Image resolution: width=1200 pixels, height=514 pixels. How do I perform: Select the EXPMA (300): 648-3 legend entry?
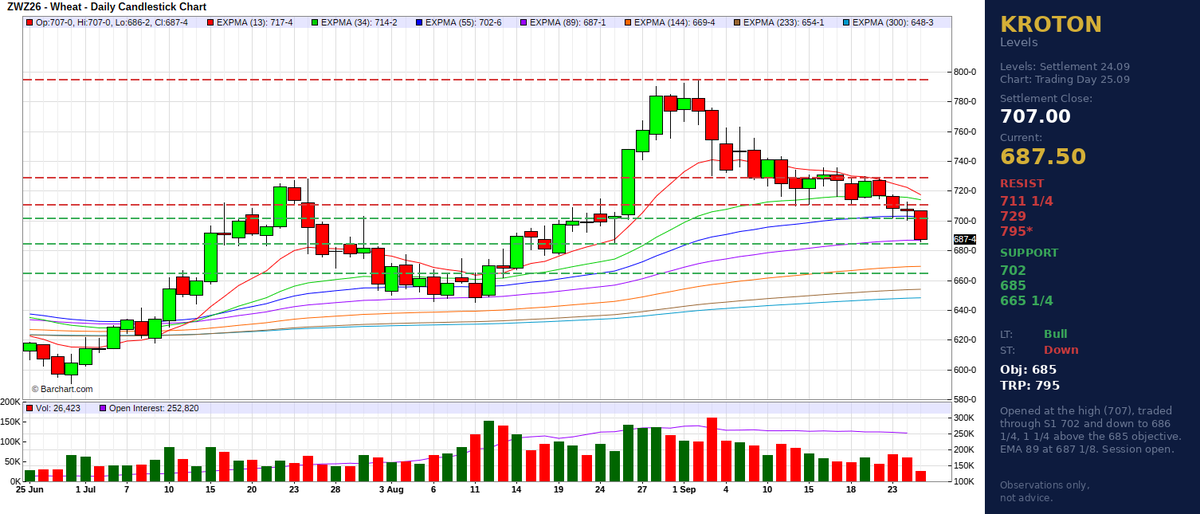tap(888, 21)
